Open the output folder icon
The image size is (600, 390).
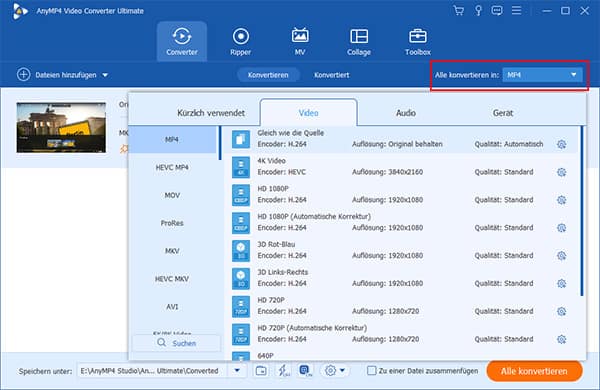[261, 370]
